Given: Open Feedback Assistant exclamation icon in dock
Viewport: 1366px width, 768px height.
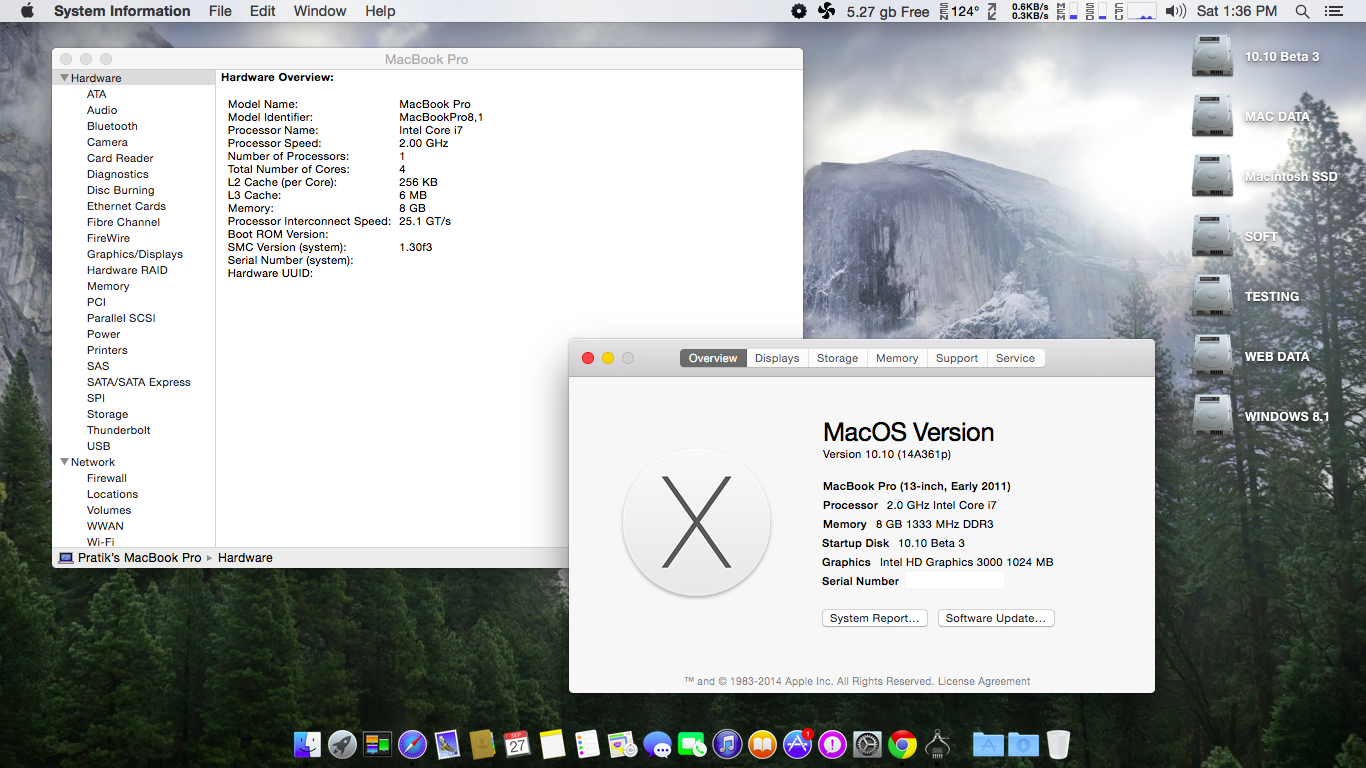Looking at the screenshot, I should pos(832,744).
